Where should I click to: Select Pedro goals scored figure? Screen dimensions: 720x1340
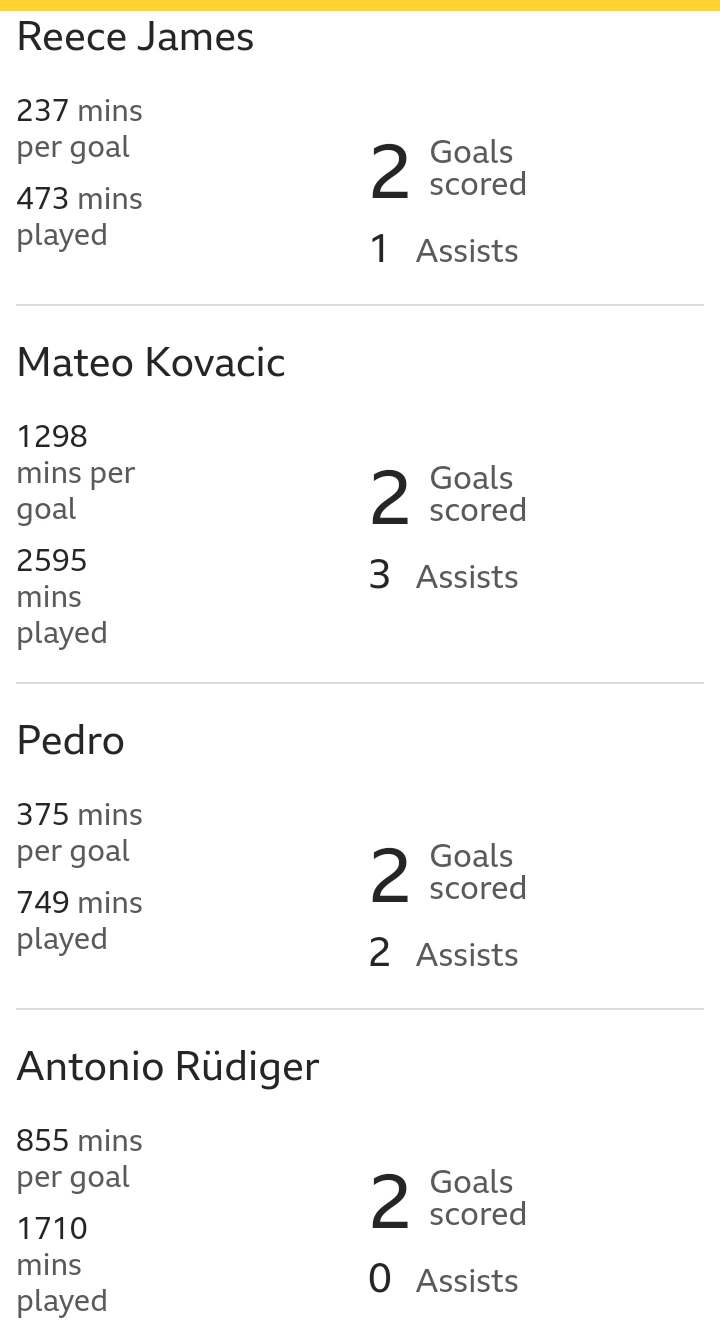pos(448,873)
